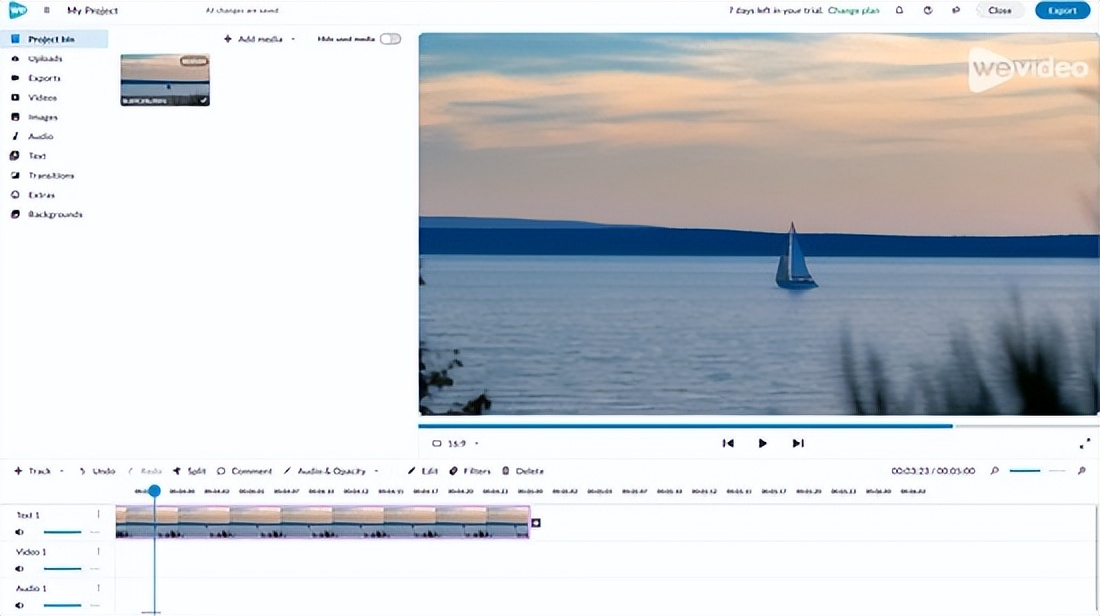Viewport: 1100px width, 616px height.
Task: Click the preview progress bar
Action: coord(758,426)
